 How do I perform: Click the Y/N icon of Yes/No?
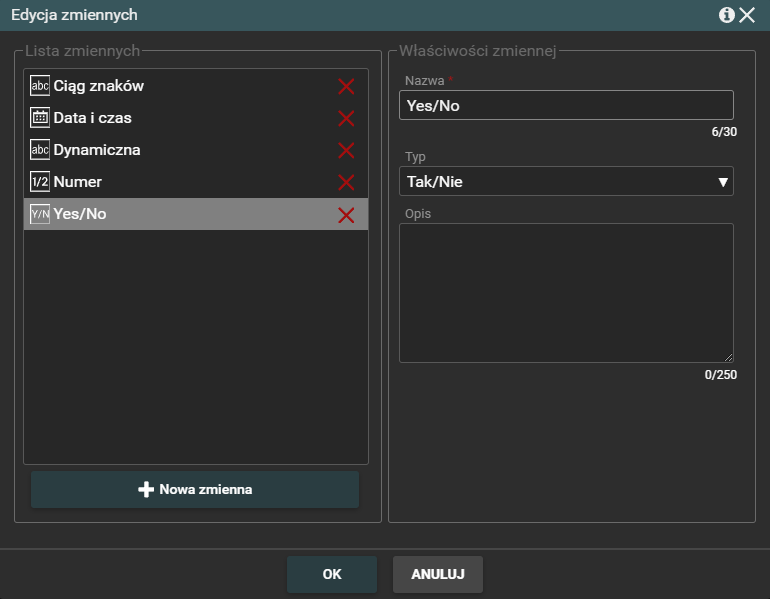tap(40, 214)
